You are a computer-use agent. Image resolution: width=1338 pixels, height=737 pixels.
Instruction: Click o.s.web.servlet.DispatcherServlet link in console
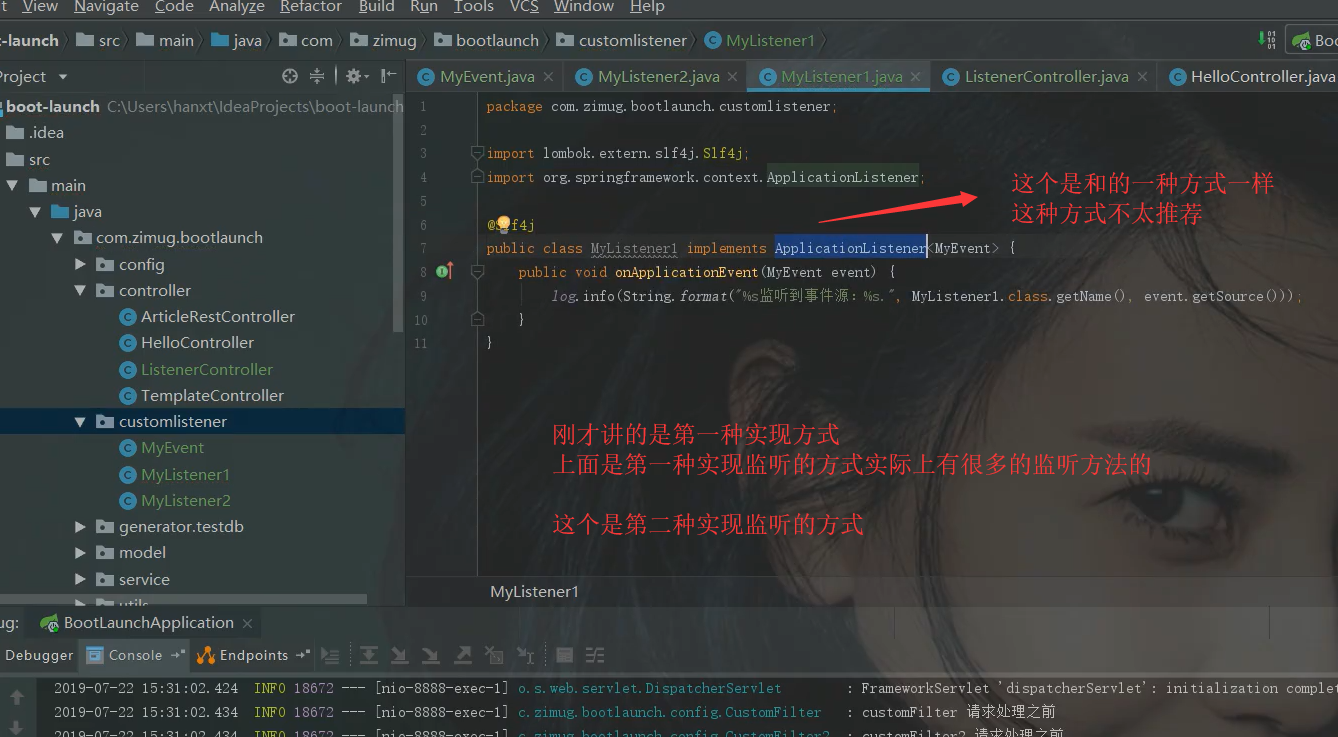point(650,688)
